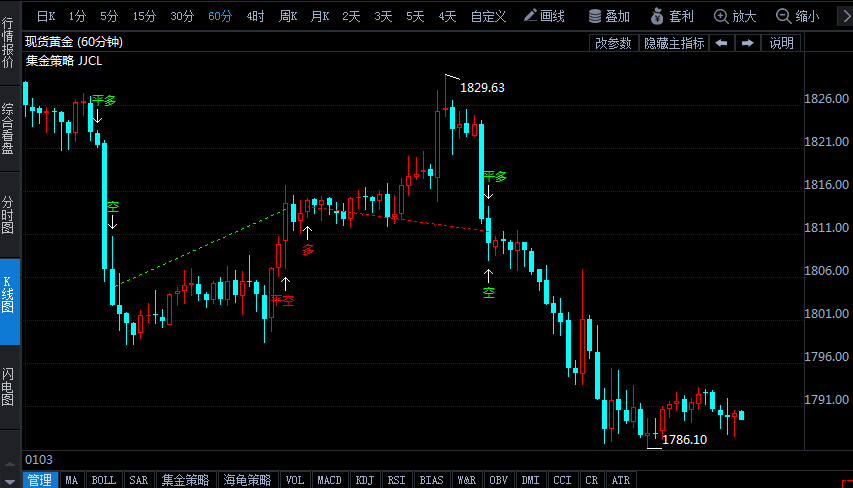Image resolution: width=853 pixels, height=488 pixels.
Task: Click the 1829.63 high price label
Action: click(482, 88)
